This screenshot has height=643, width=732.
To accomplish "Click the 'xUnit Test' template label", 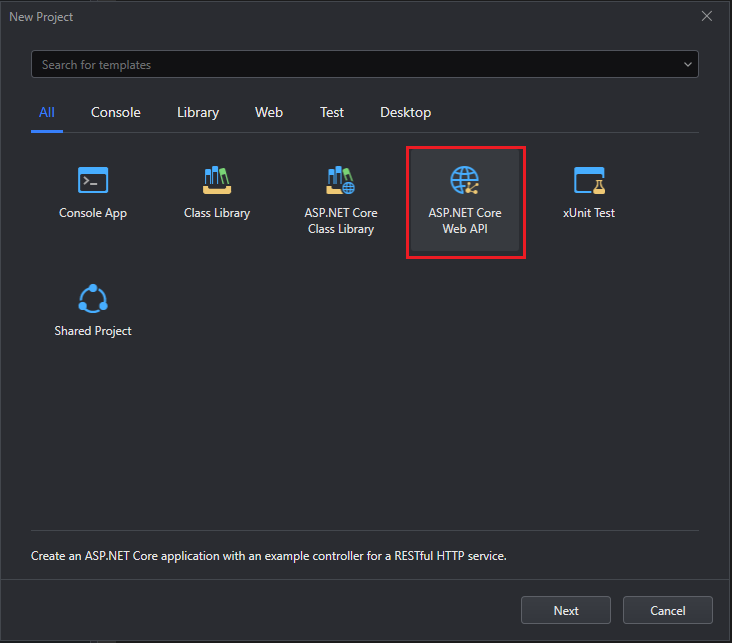I will click(x=589, y=213).
